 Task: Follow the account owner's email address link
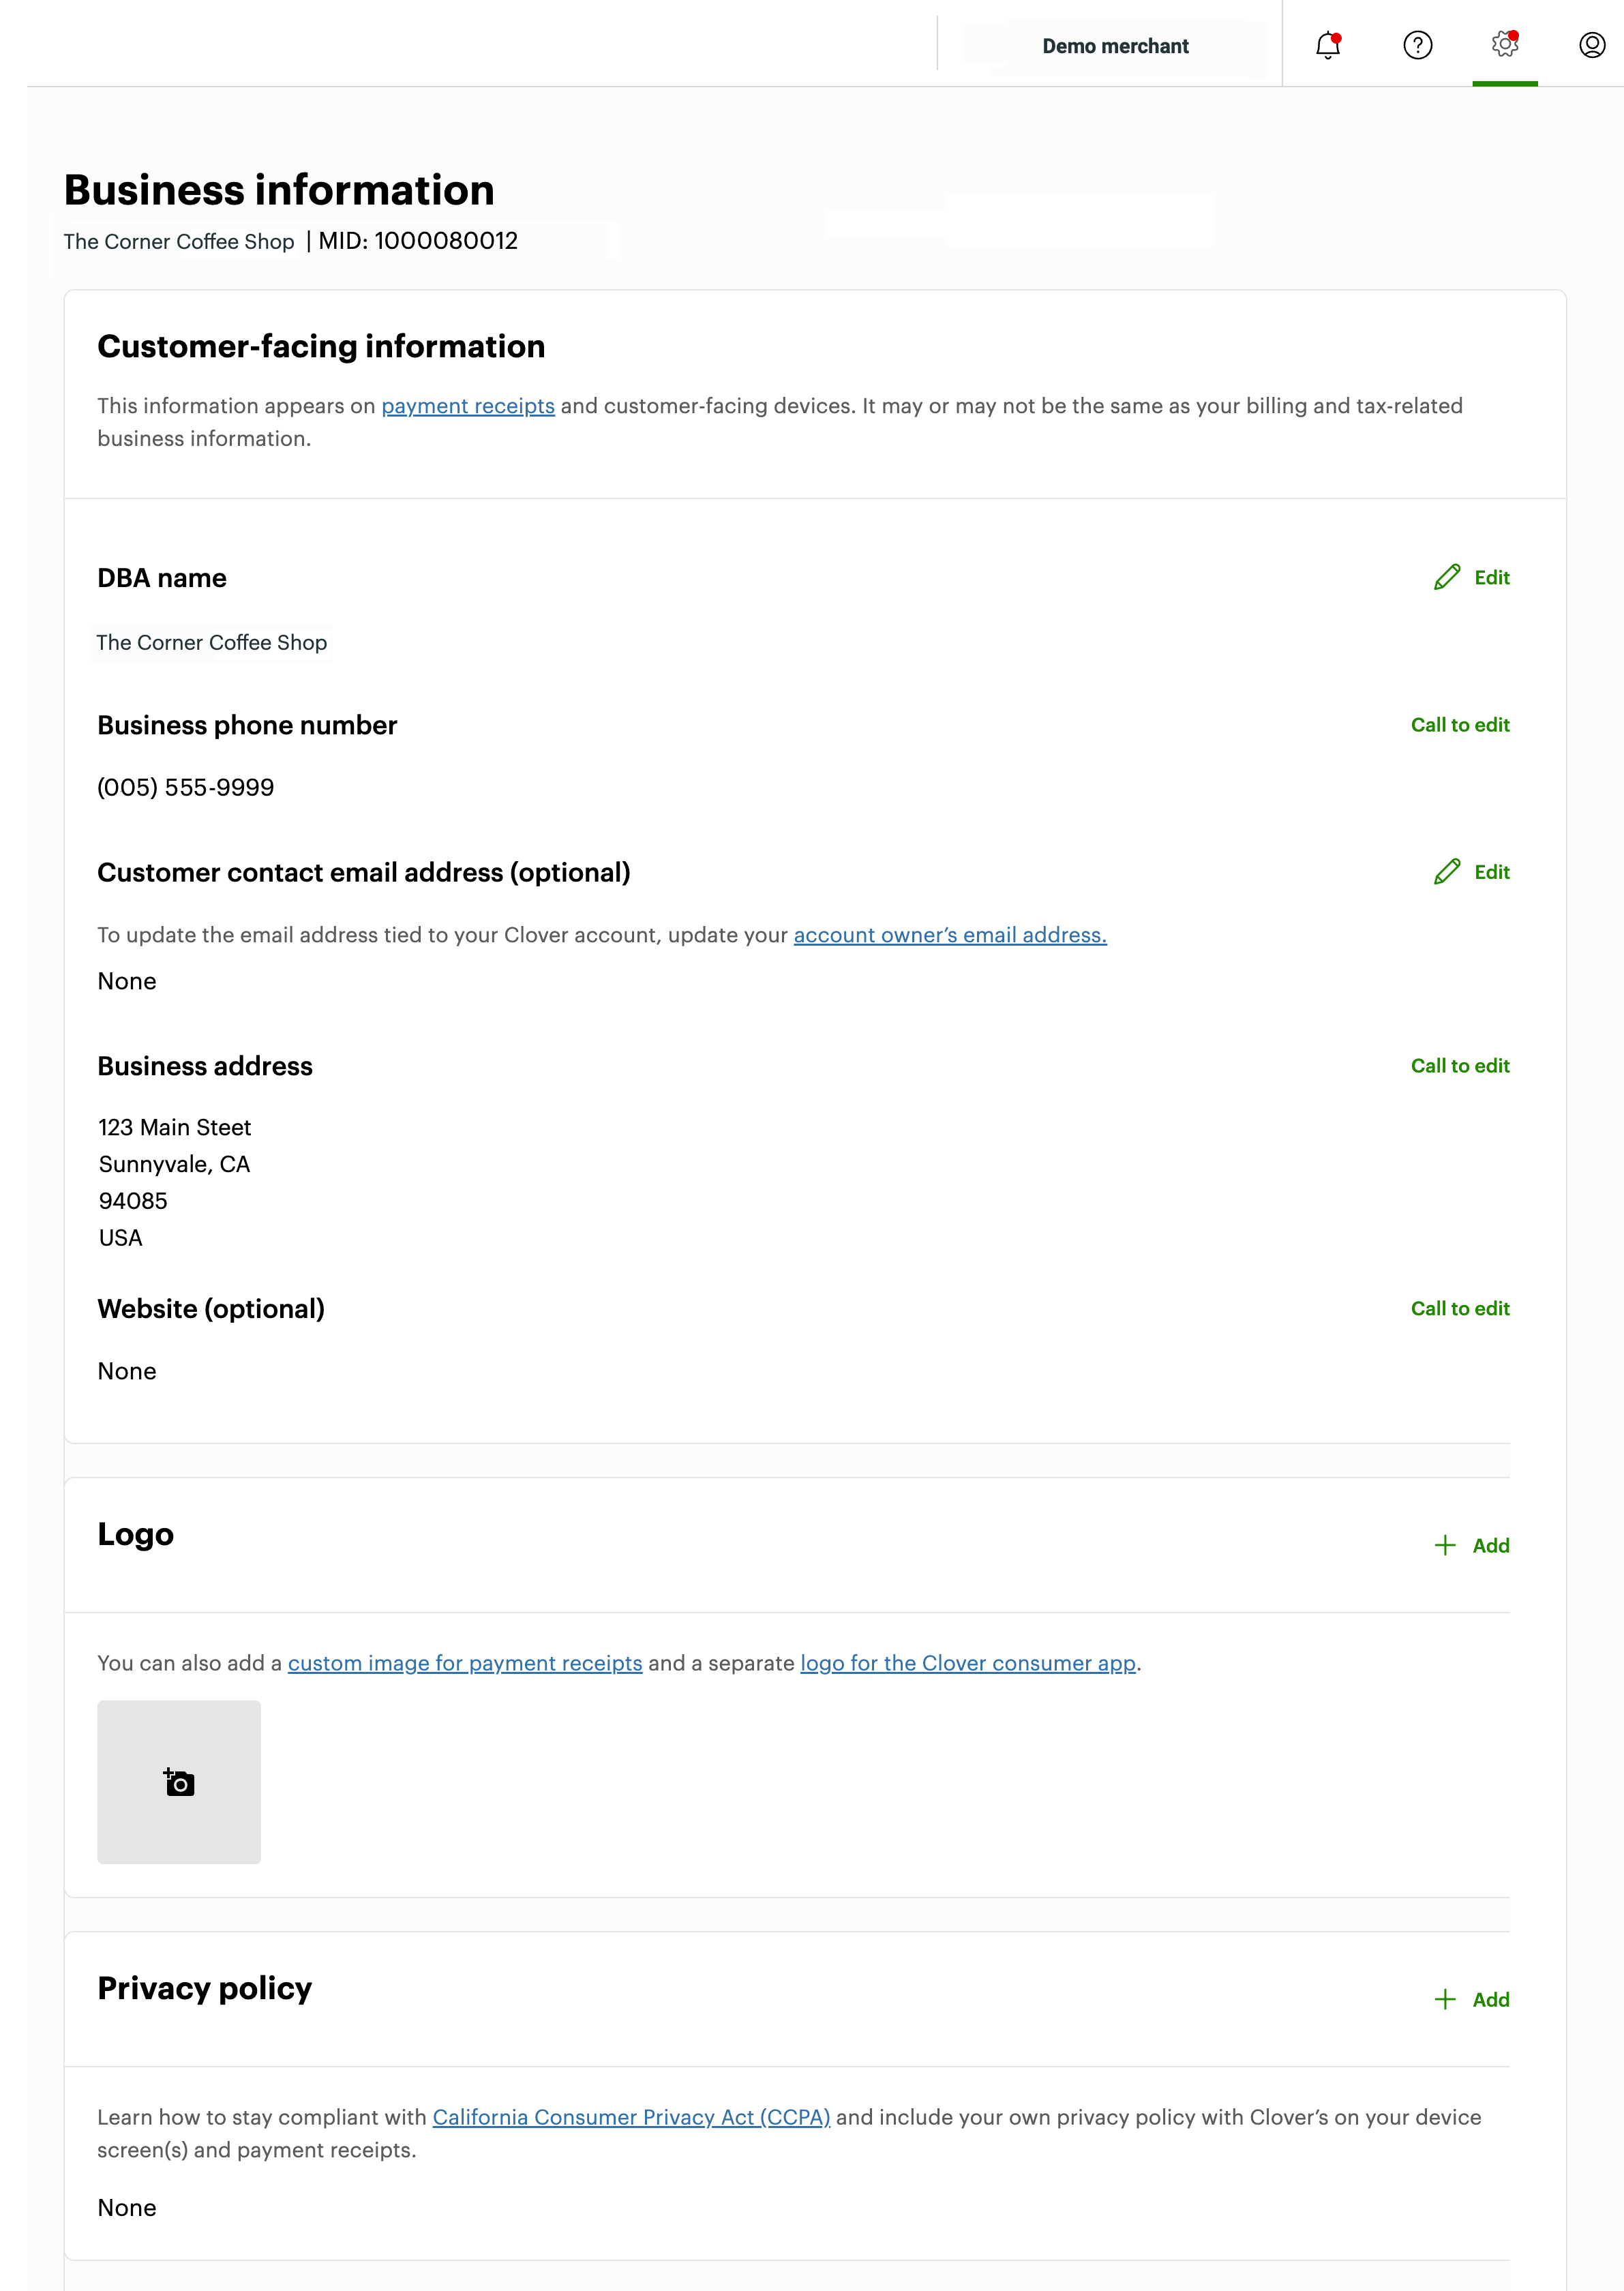(x=949, y=935)
